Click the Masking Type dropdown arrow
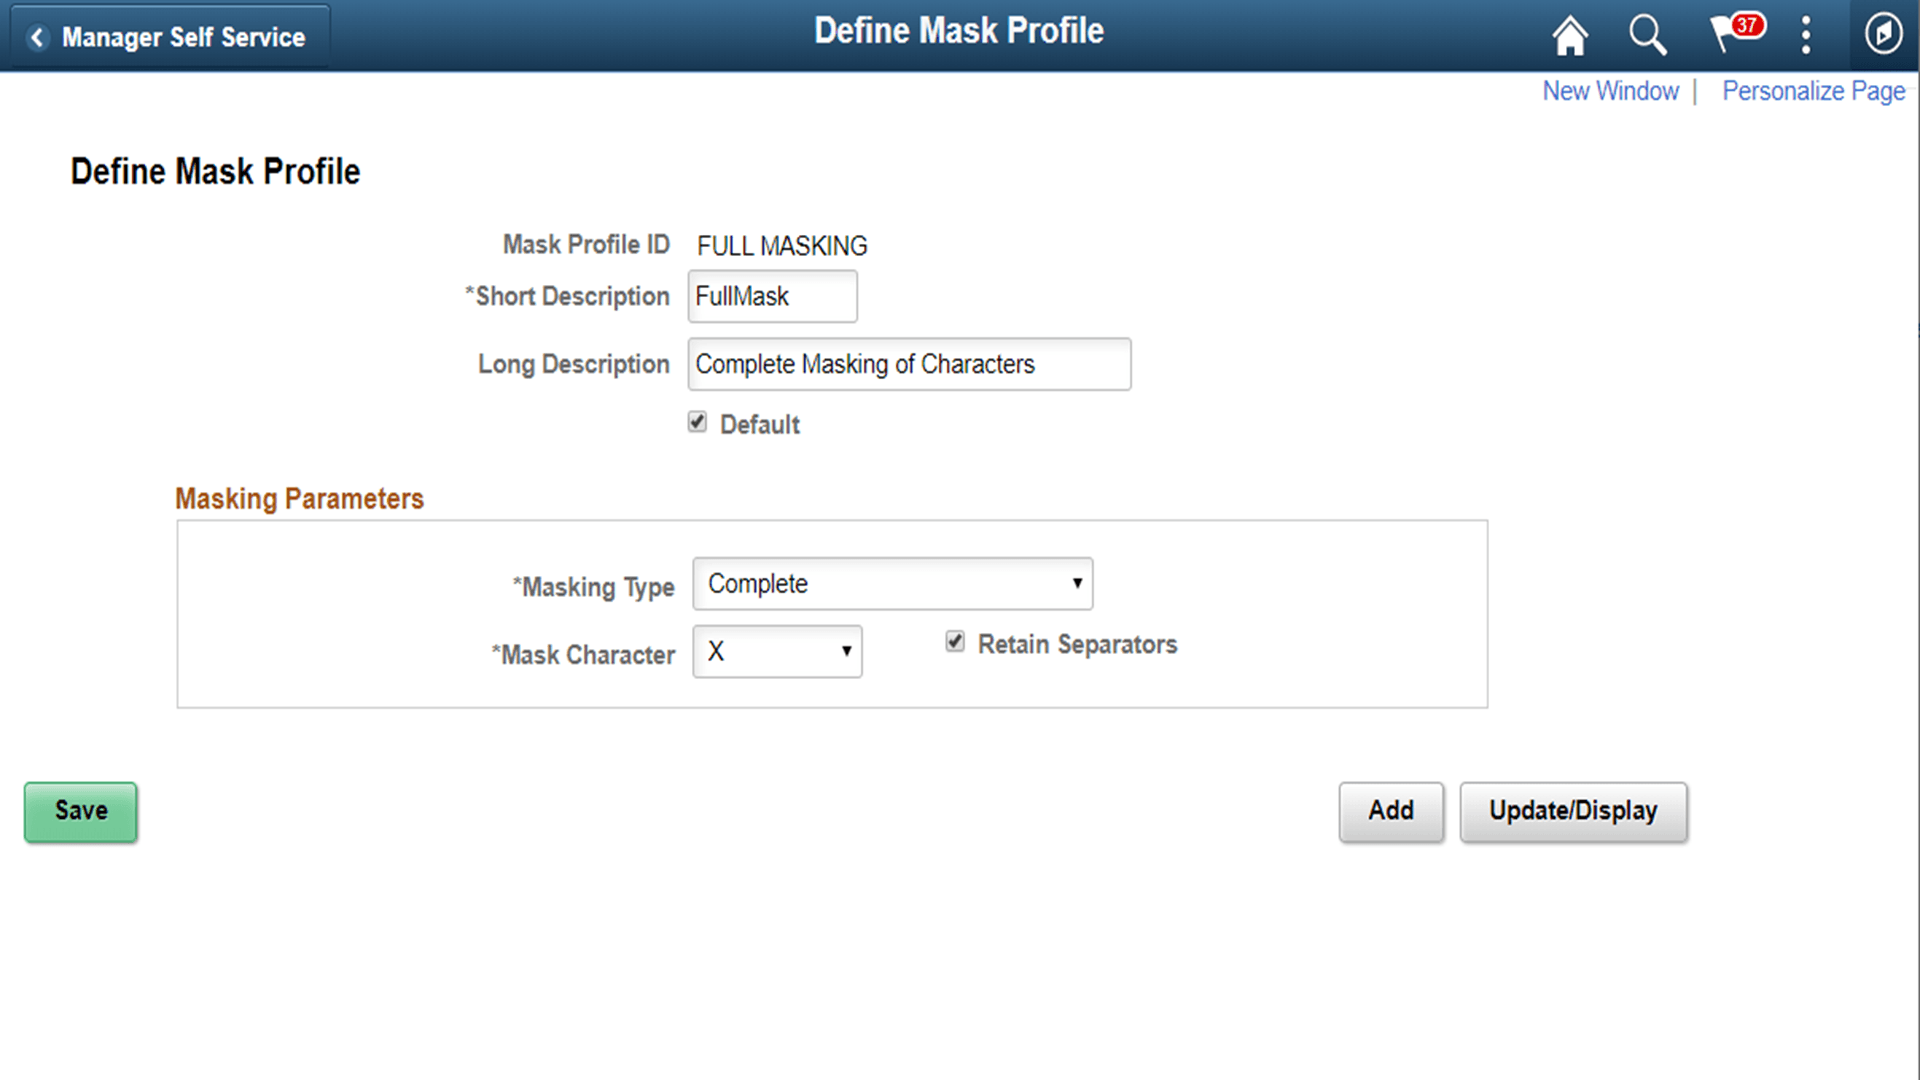 pos(1077,584)
